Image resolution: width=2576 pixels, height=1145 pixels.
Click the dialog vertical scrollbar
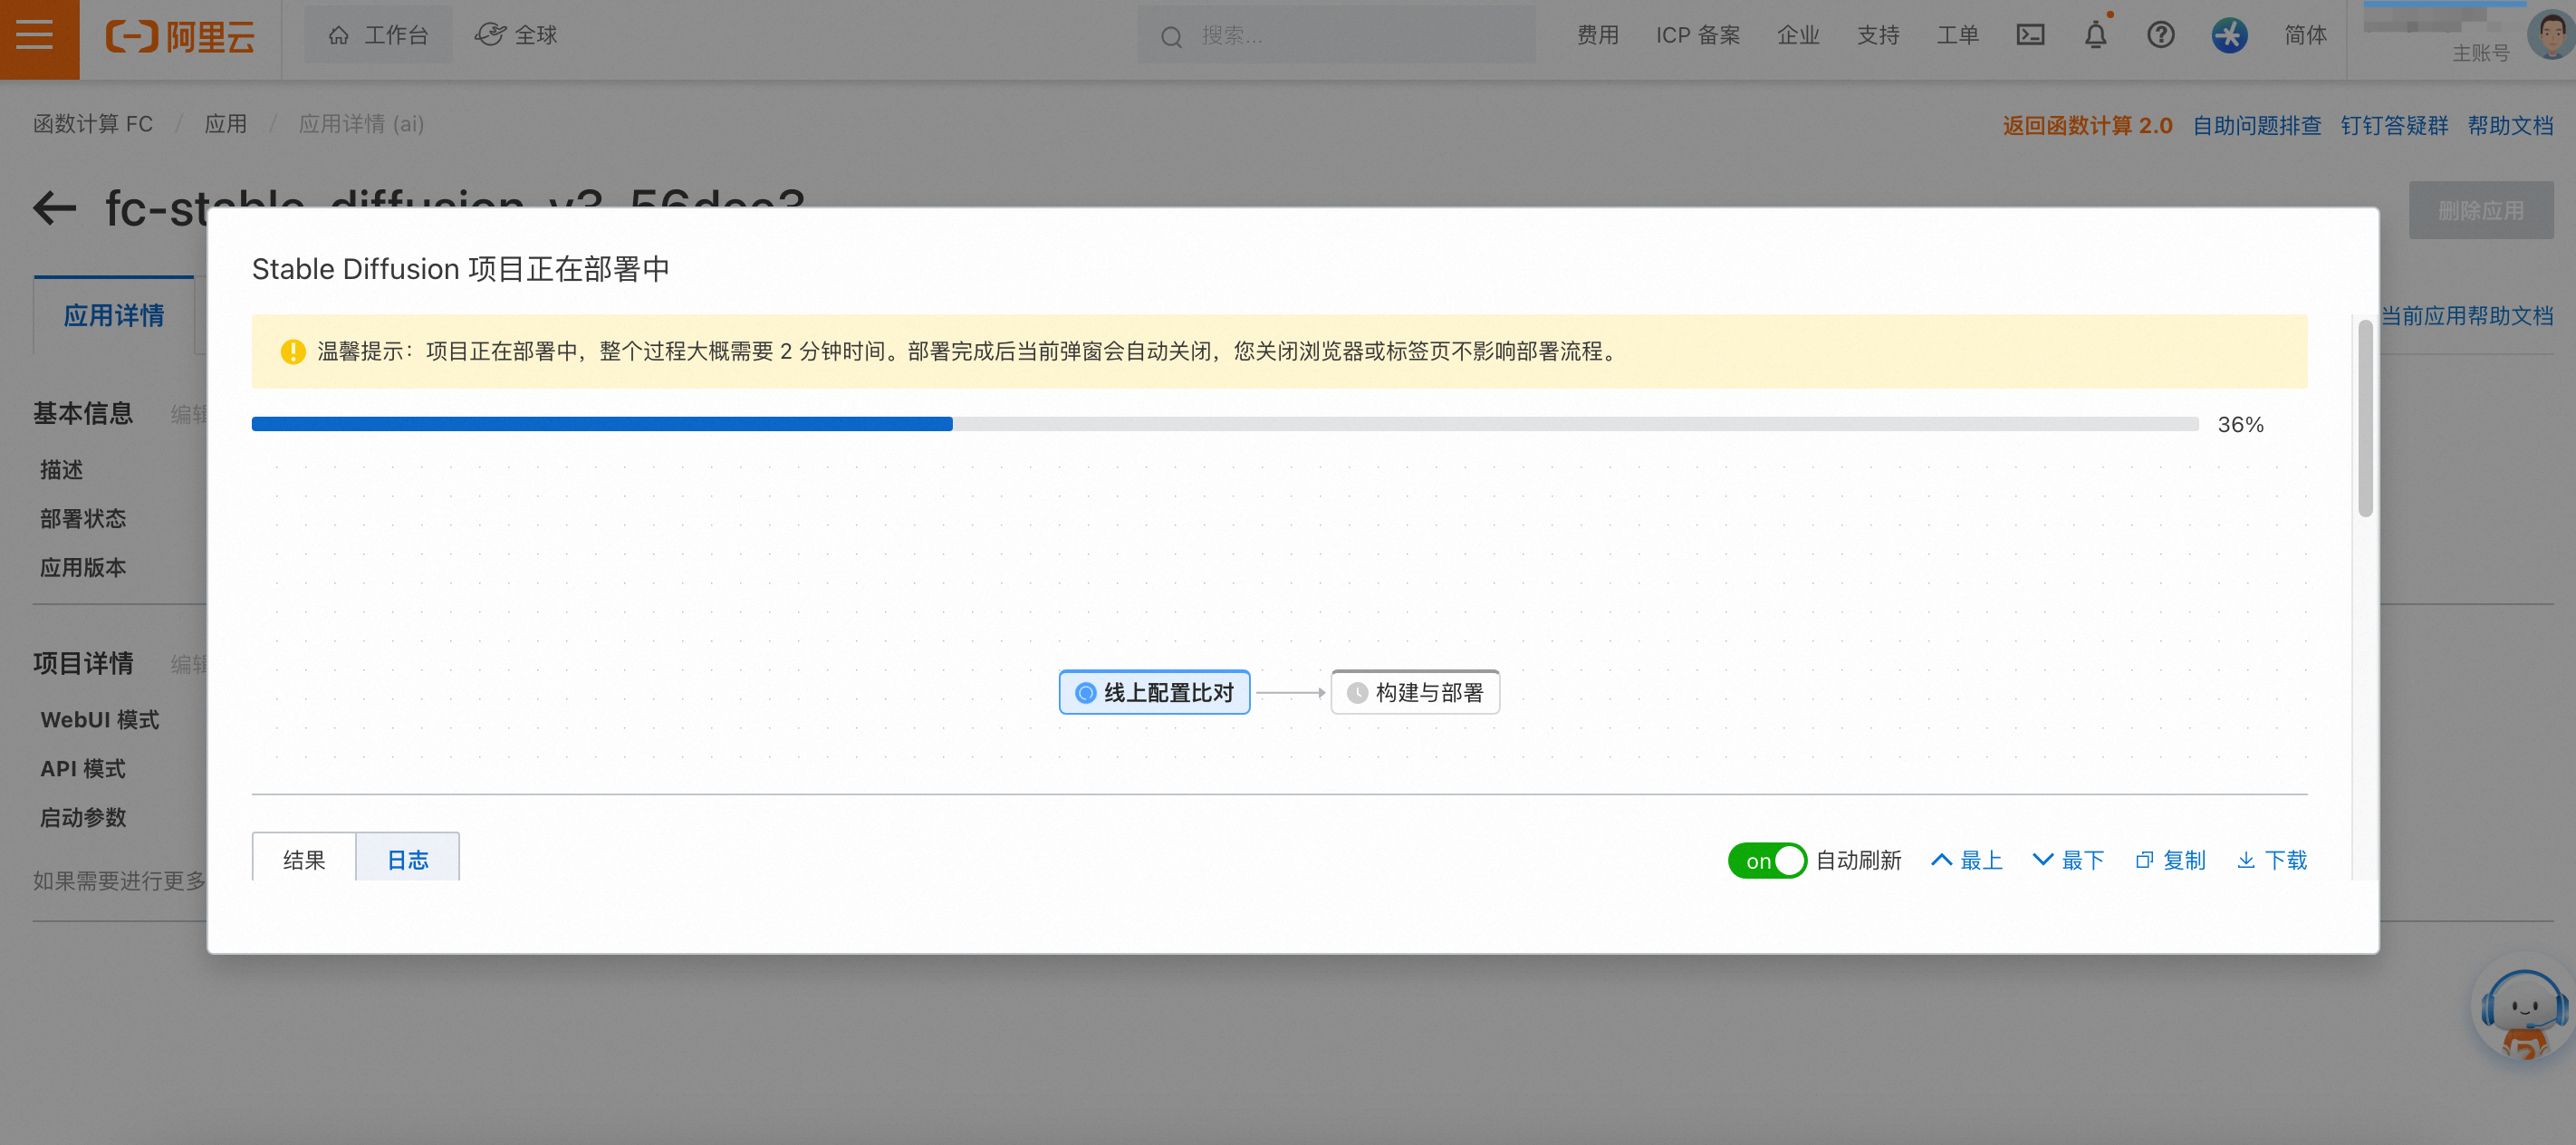[x=2365, y=418]
